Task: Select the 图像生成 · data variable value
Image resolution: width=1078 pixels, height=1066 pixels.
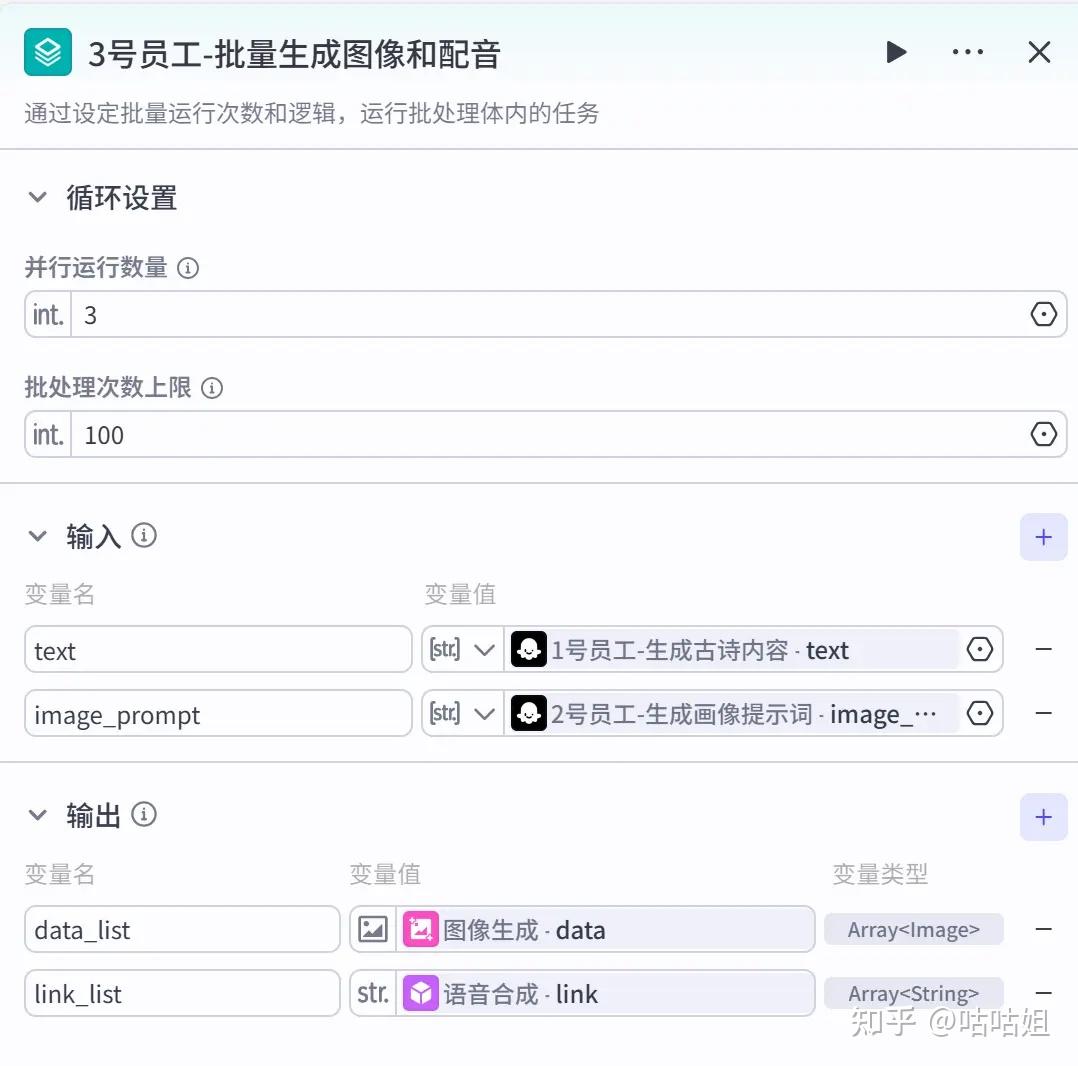Action: click(x=605, y=930)
